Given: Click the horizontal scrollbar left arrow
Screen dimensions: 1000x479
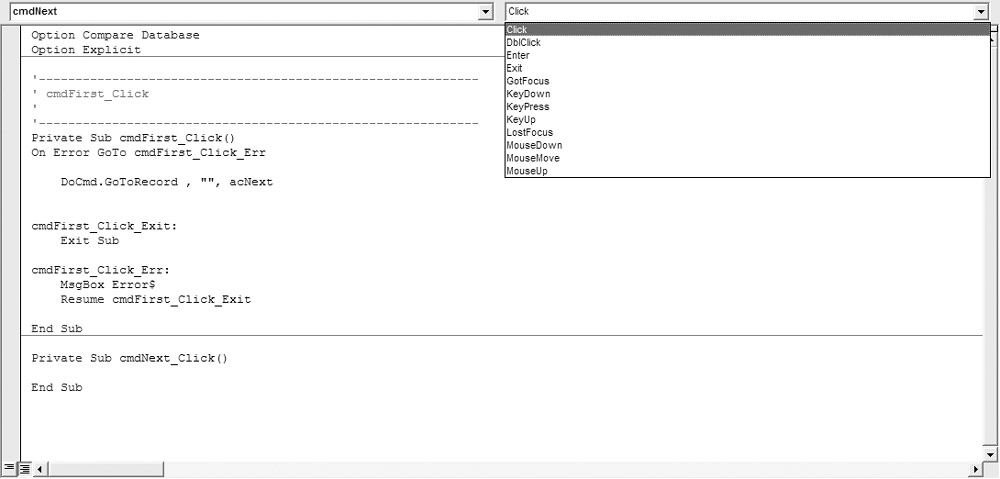Looking at the screenshot, I should click(x=40, y=469).
